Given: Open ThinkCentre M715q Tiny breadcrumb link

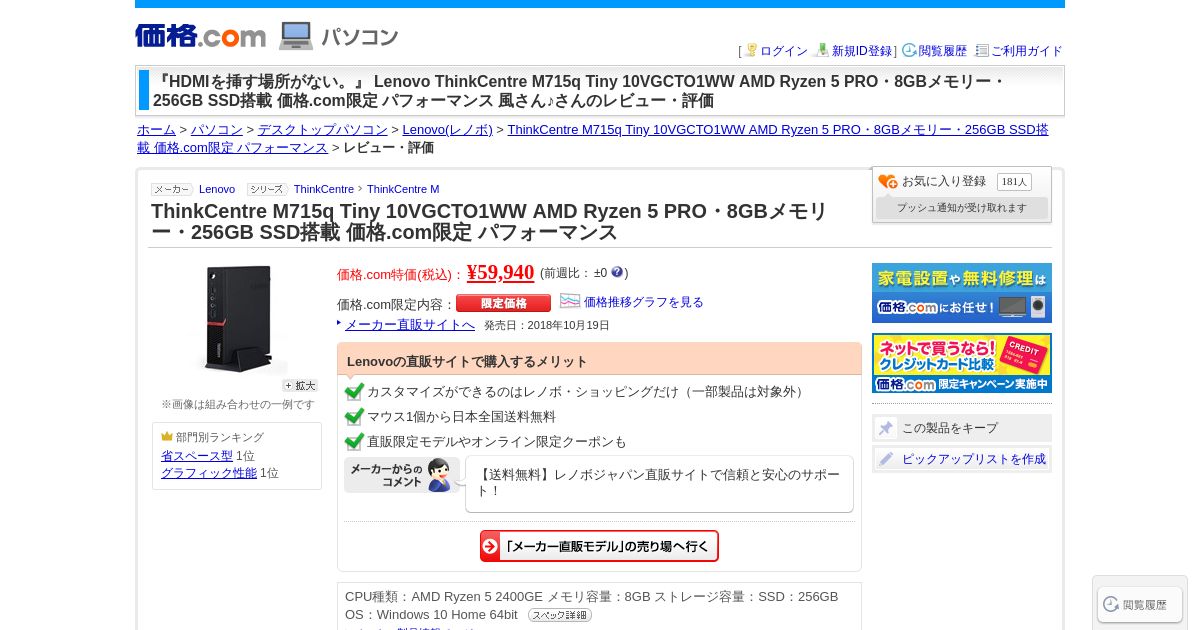Looking at the screenshot, I should [x=593, y=138].
